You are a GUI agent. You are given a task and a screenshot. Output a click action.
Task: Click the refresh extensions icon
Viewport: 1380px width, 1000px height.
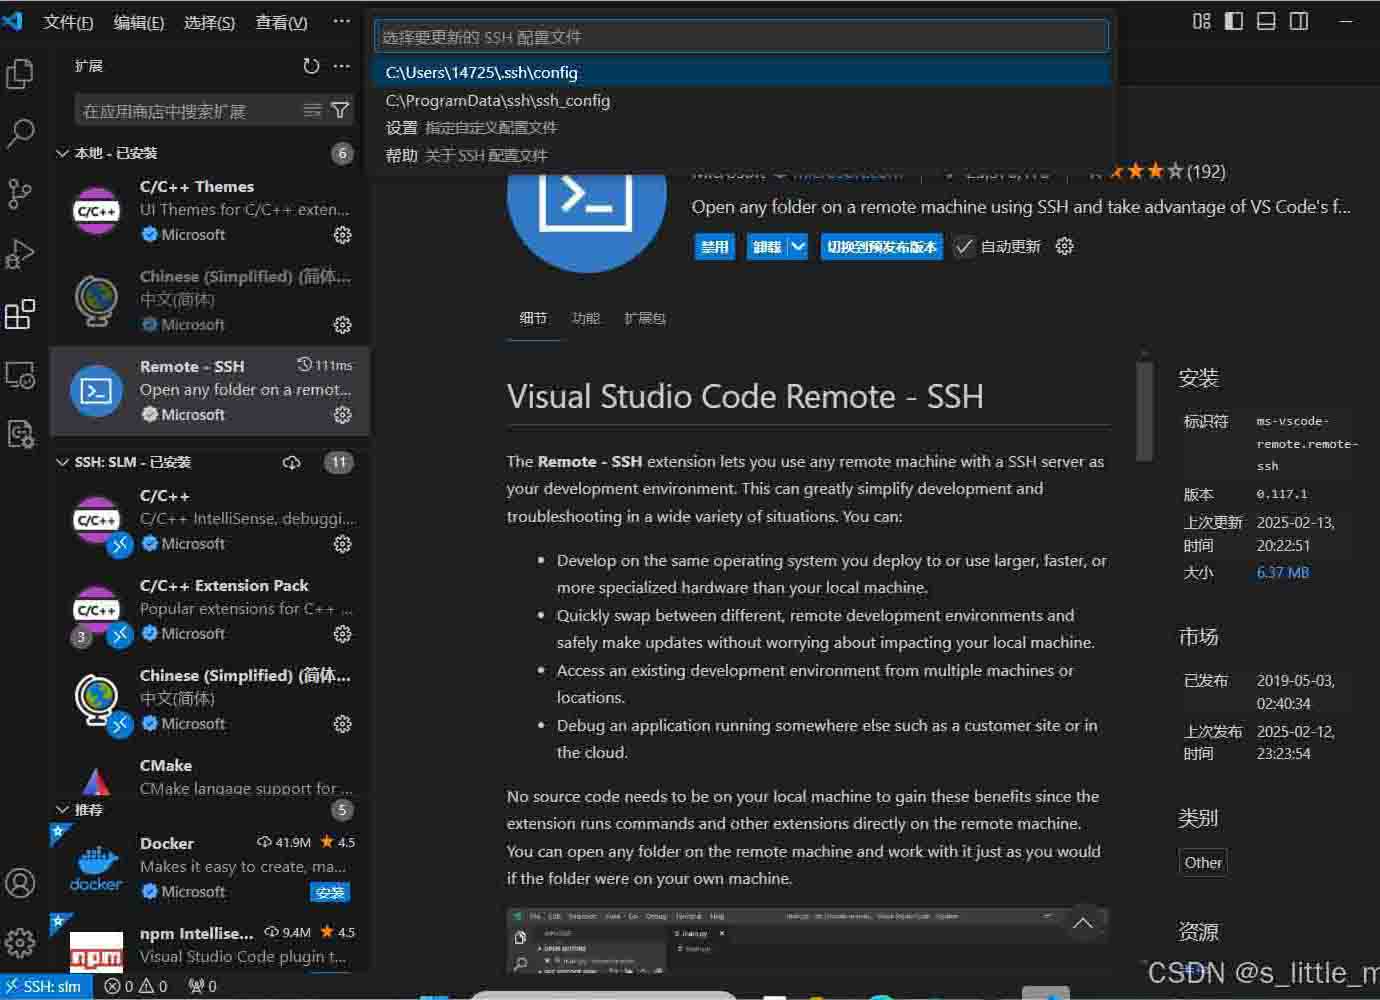311,66
